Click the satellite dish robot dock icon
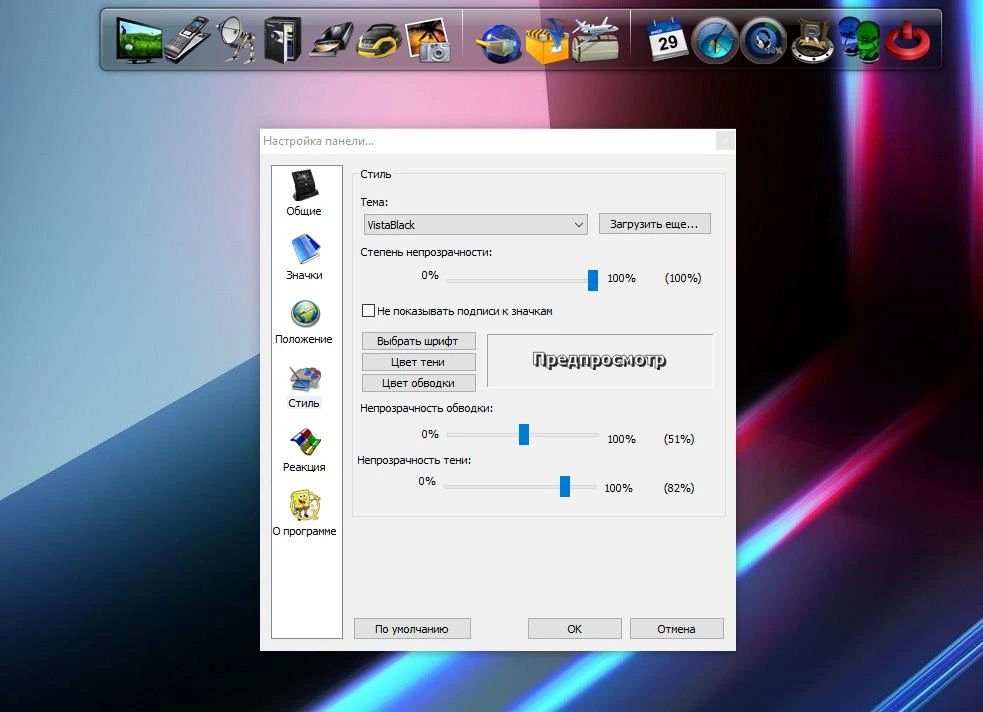983x712 pixels. pos(236,40)
